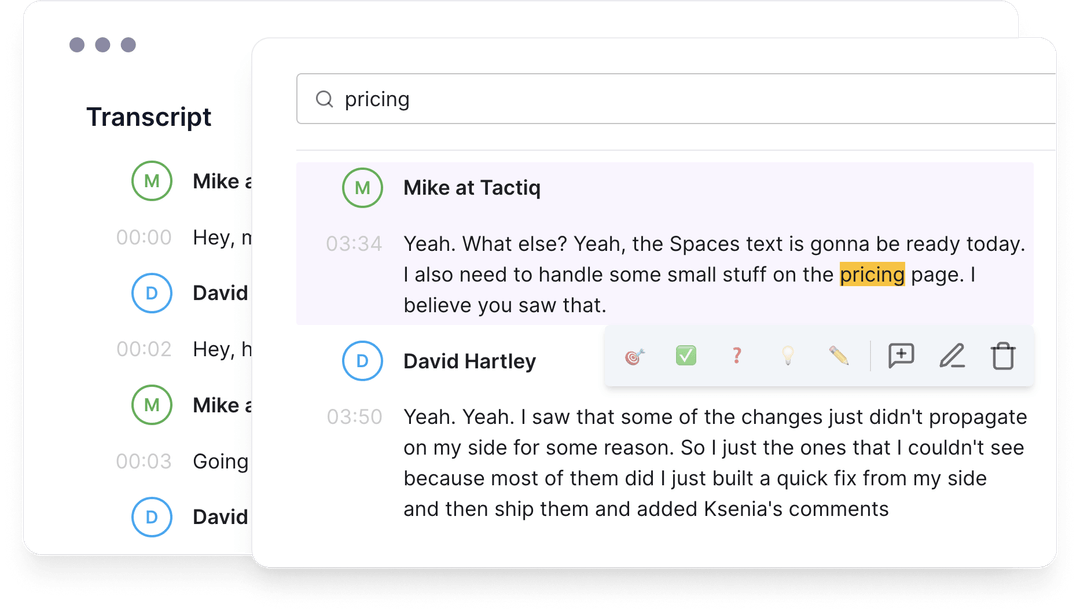The height and width of the screenshot is (614, 1080).
Task: Click the search magnifier icon
Action: point(325,98)
